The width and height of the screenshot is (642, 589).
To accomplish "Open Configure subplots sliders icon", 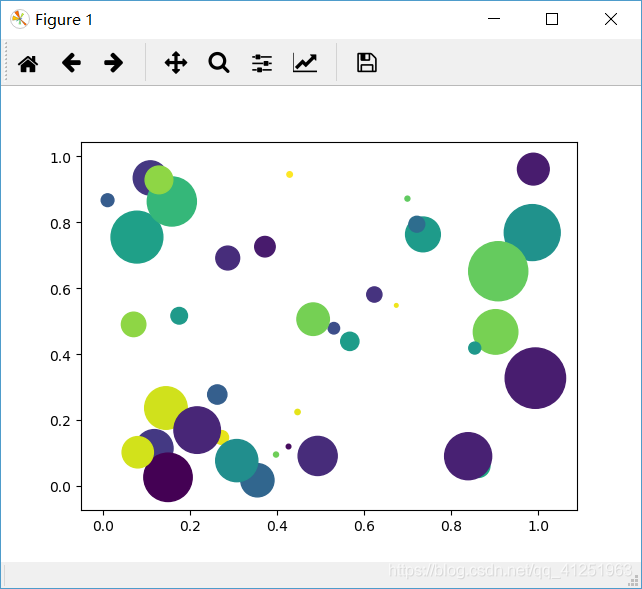I will (262, 63).
